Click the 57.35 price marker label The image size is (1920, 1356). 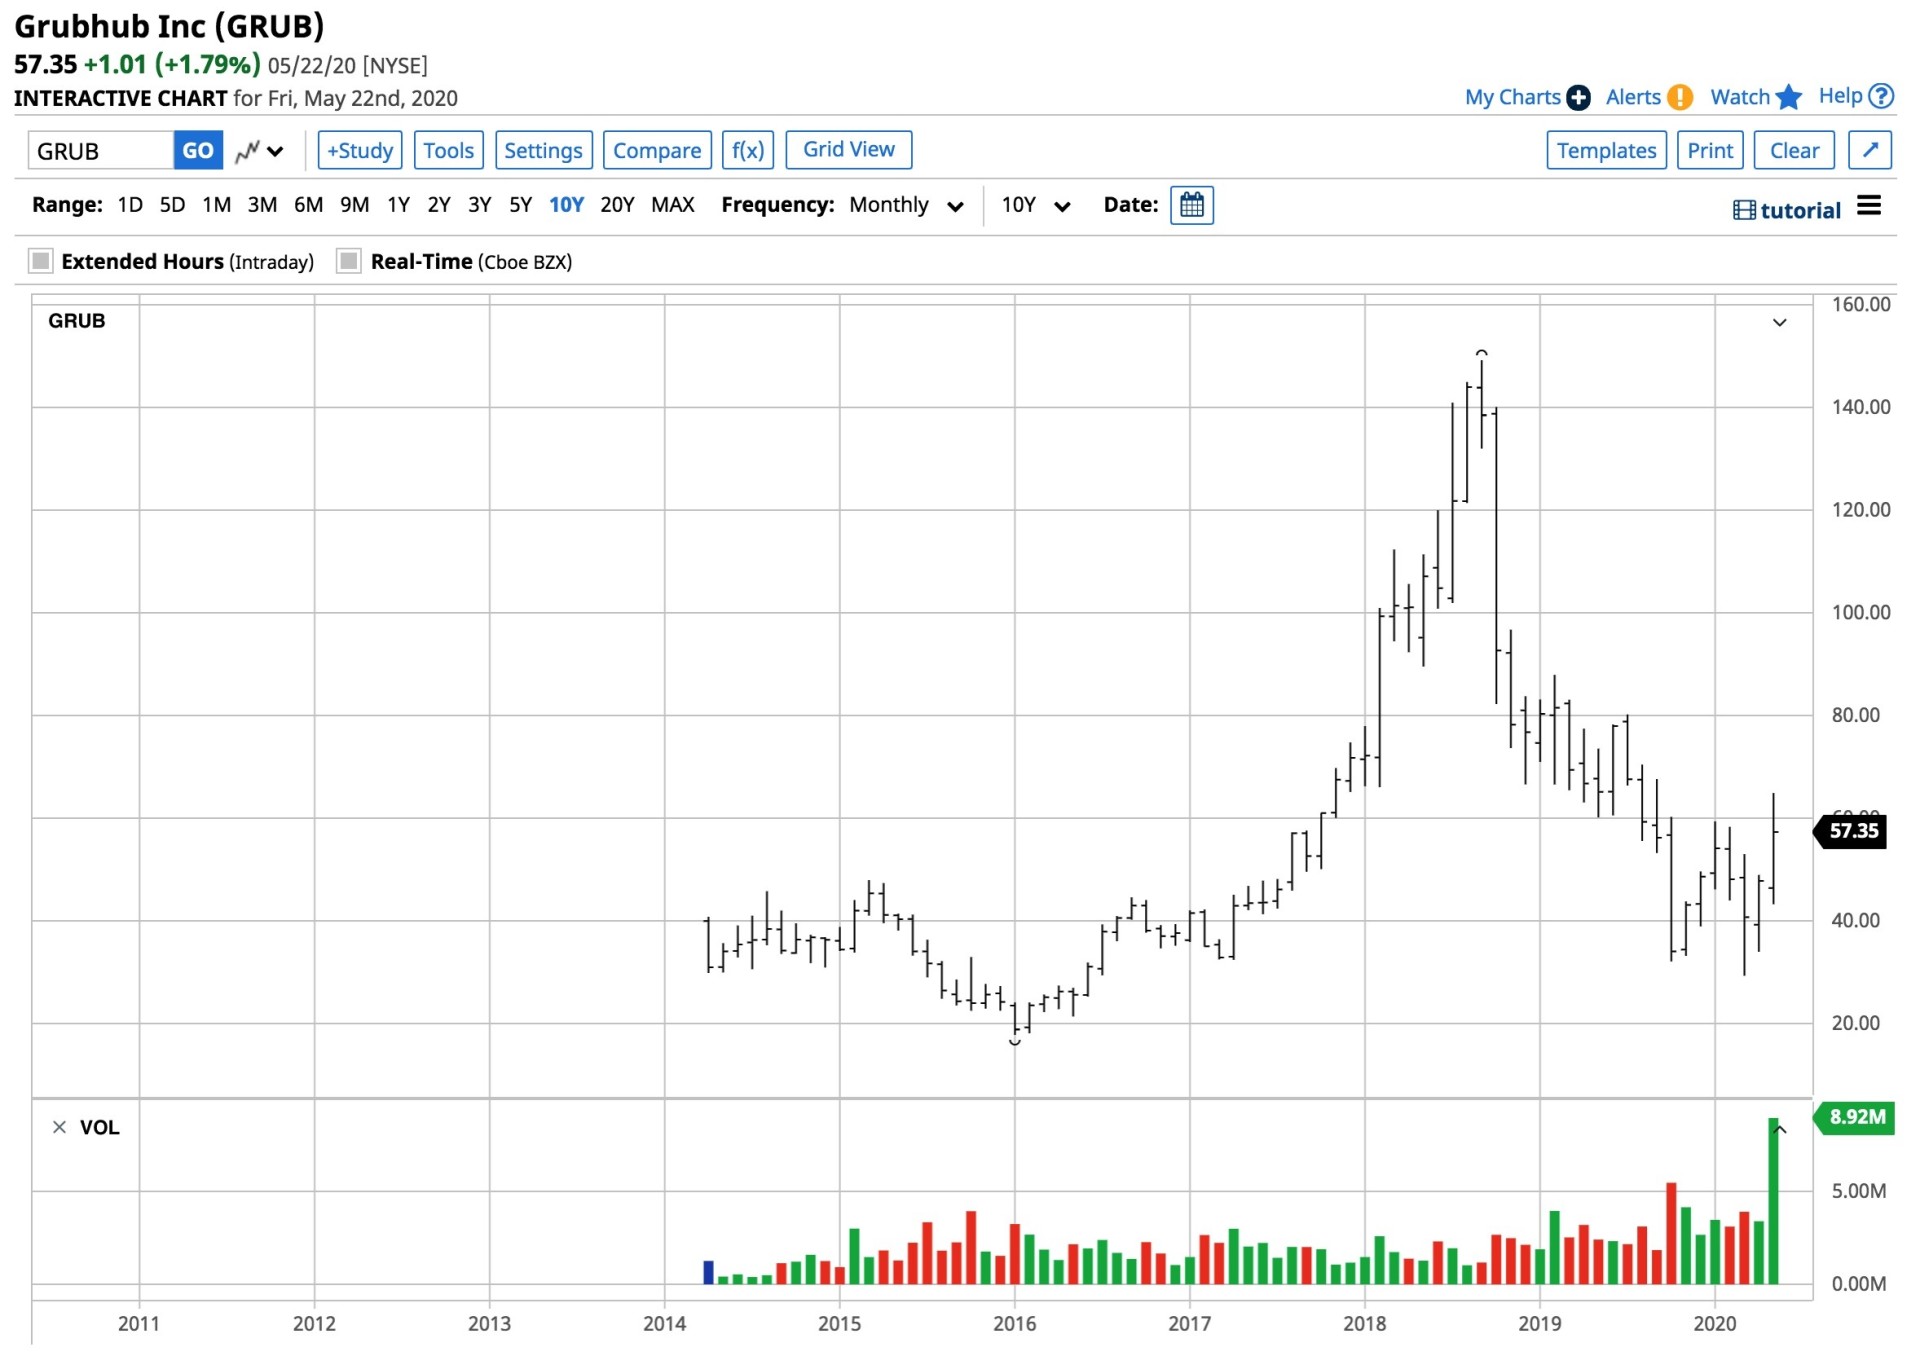coord(1852,831)
